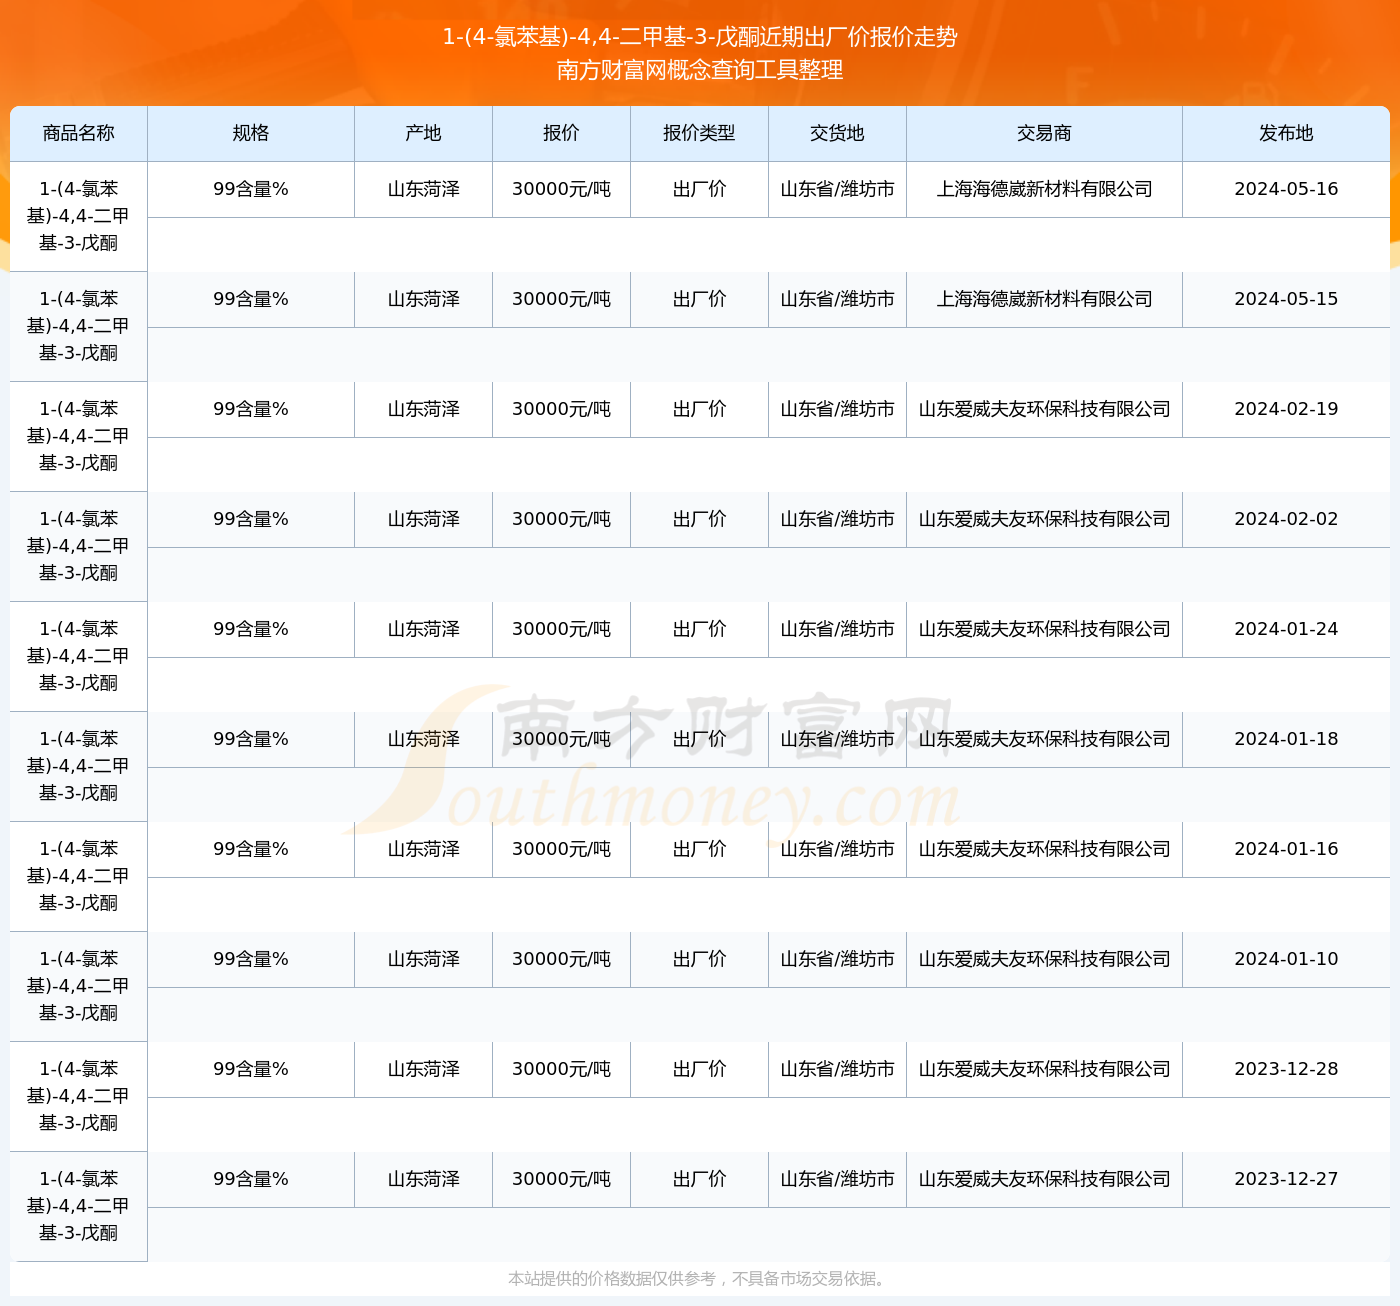Click 山东菏泽 in the 2024-05-16 row
This screenshot has width=1400, height=1306.
click(x=423, y=189)
